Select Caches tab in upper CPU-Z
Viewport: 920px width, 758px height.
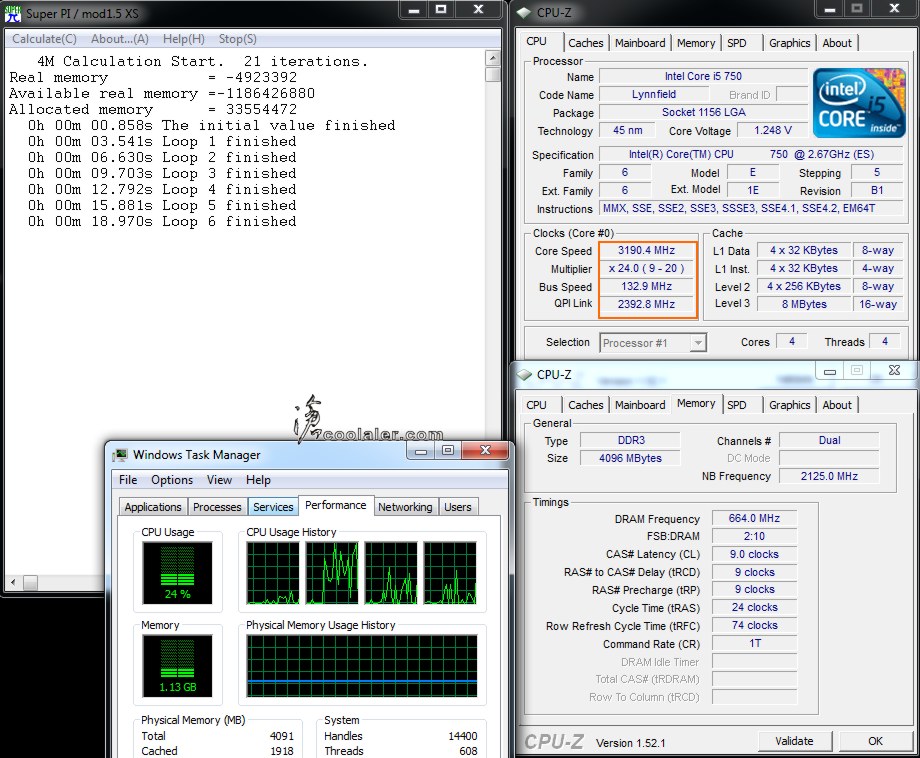pos(586,43)
